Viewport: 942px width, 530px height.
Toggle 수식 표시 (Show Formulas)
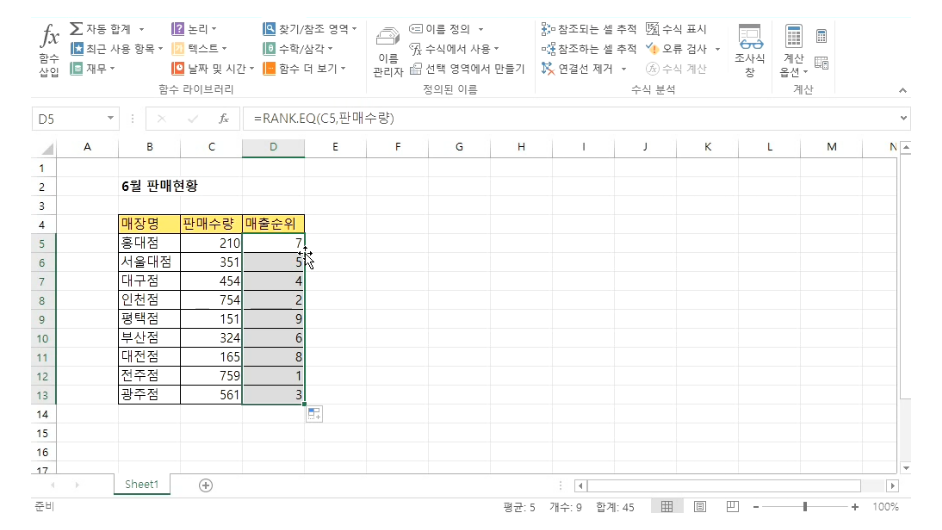click(676, 29)
